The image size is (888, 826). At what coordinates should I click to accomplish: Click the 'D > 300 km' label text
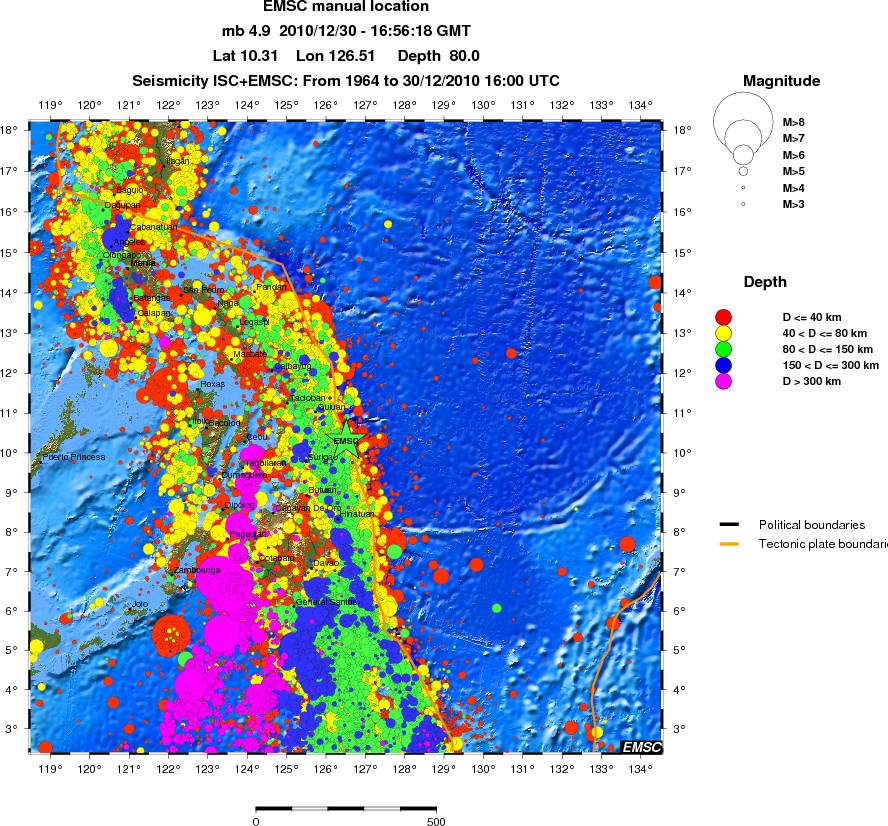(x=812, y=381)
